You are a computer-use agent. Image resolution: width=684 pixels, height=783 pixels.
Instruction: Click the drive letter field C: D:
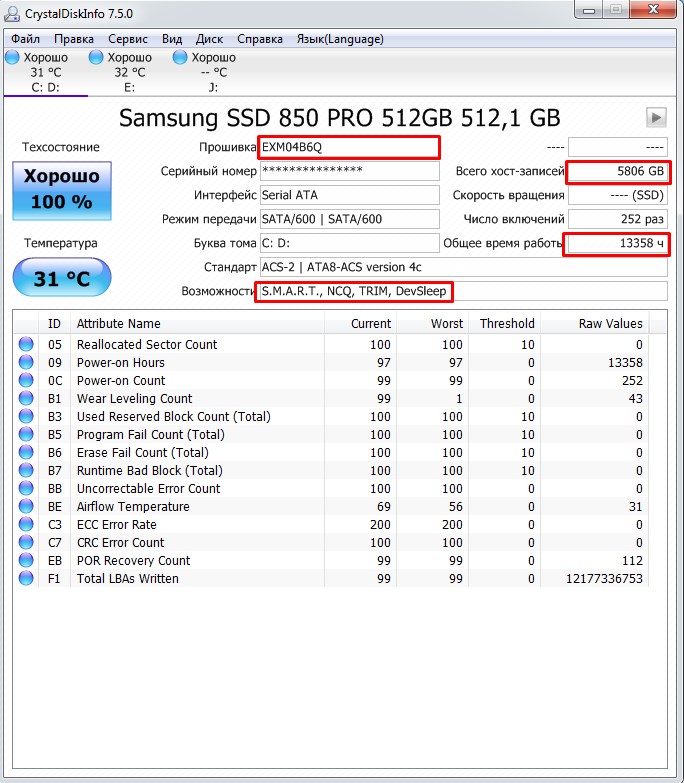349,243
